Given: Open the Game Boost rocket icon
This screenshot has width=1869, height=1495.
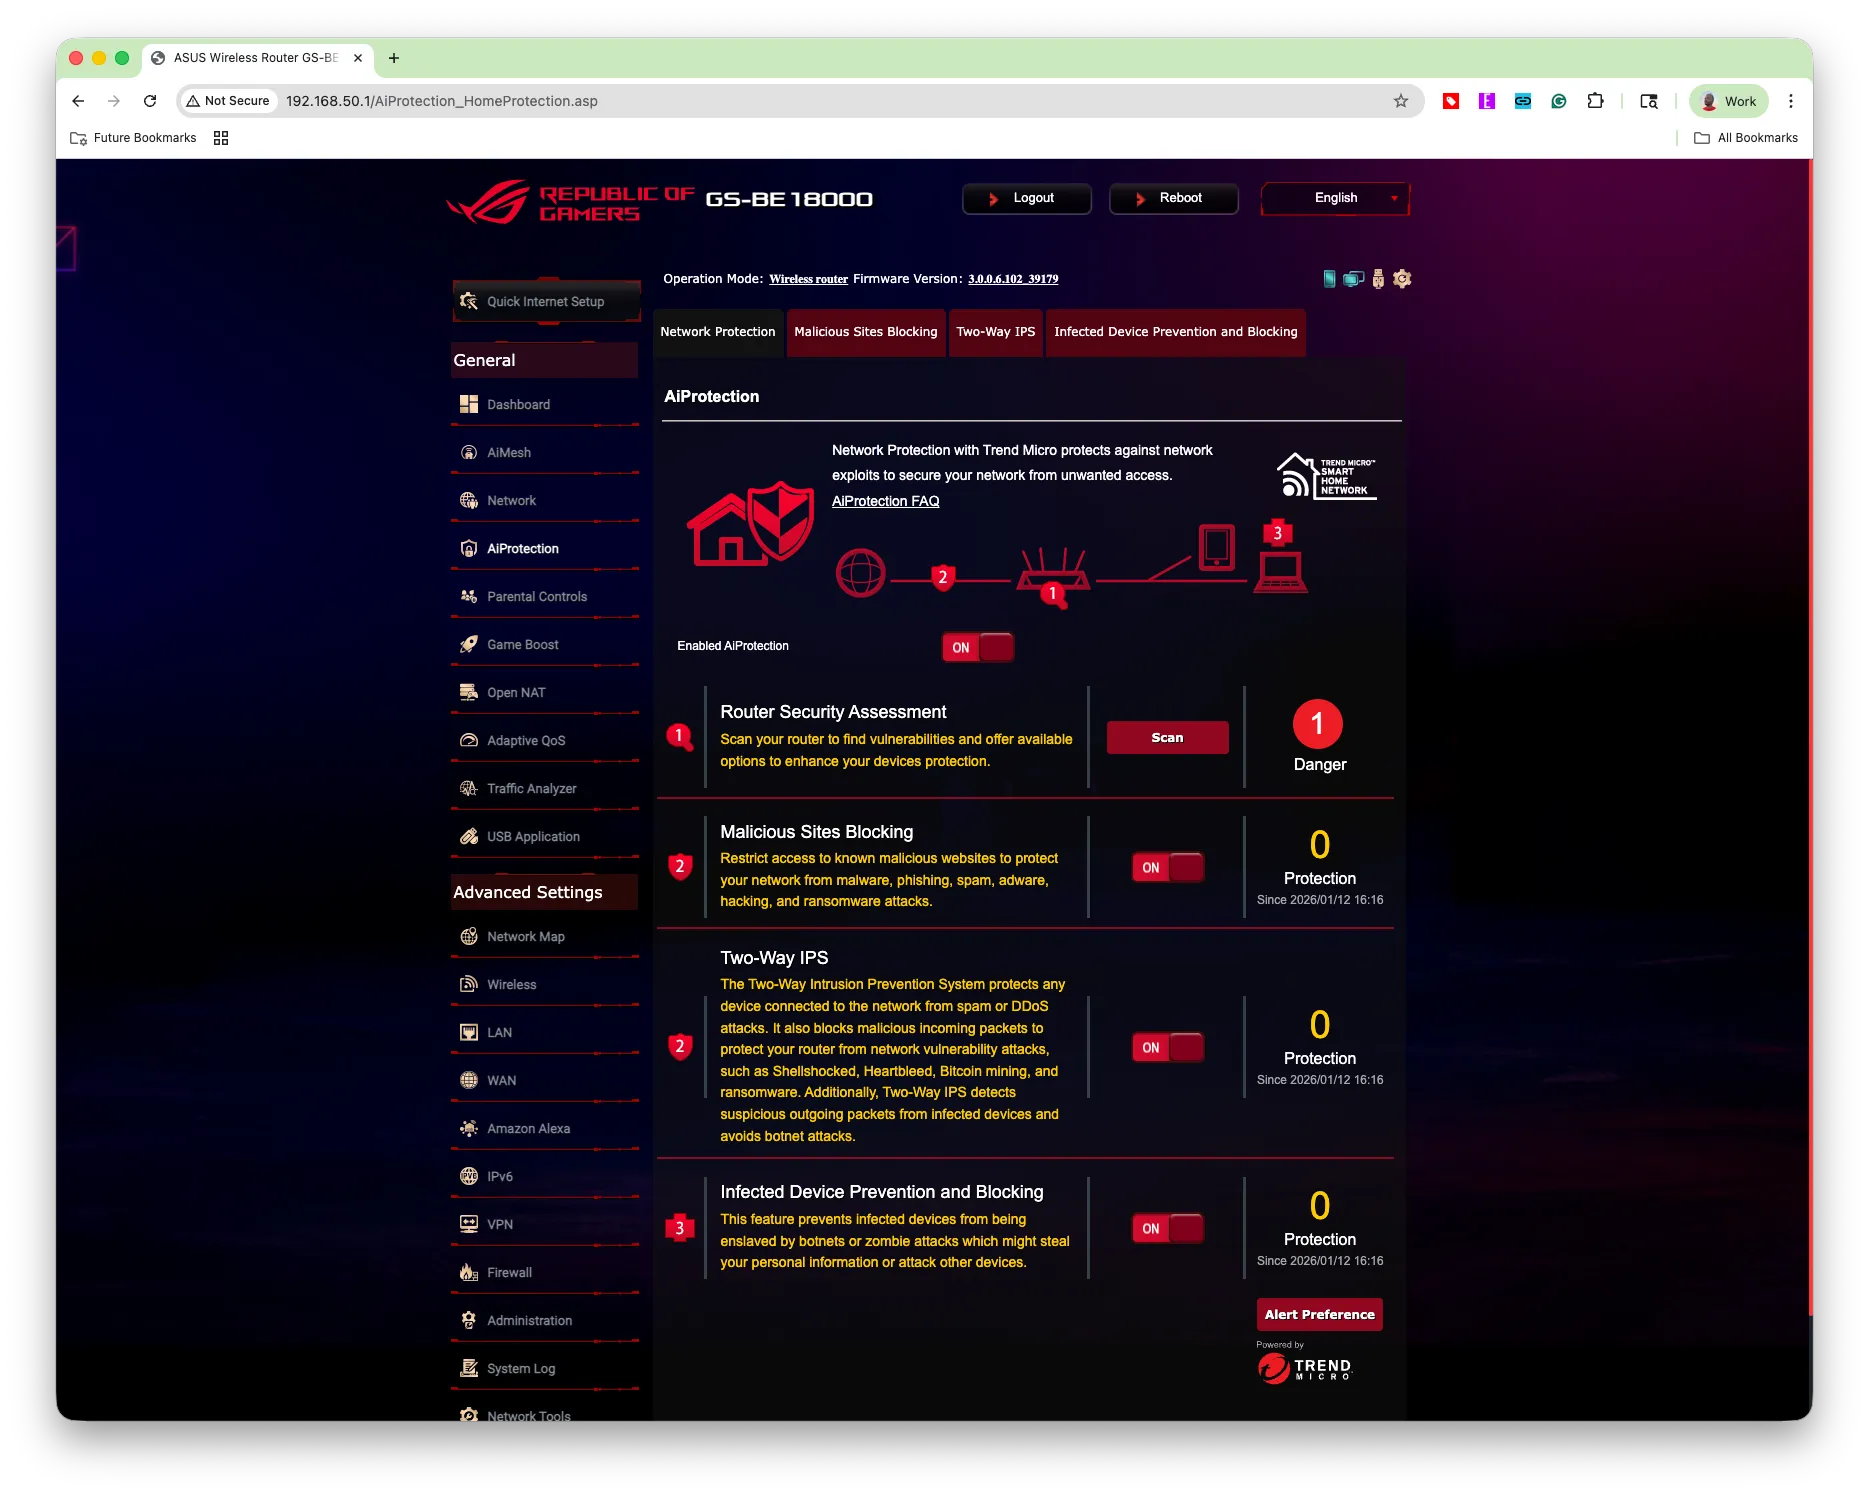Looking at the screenshot, I should [468, 644].
